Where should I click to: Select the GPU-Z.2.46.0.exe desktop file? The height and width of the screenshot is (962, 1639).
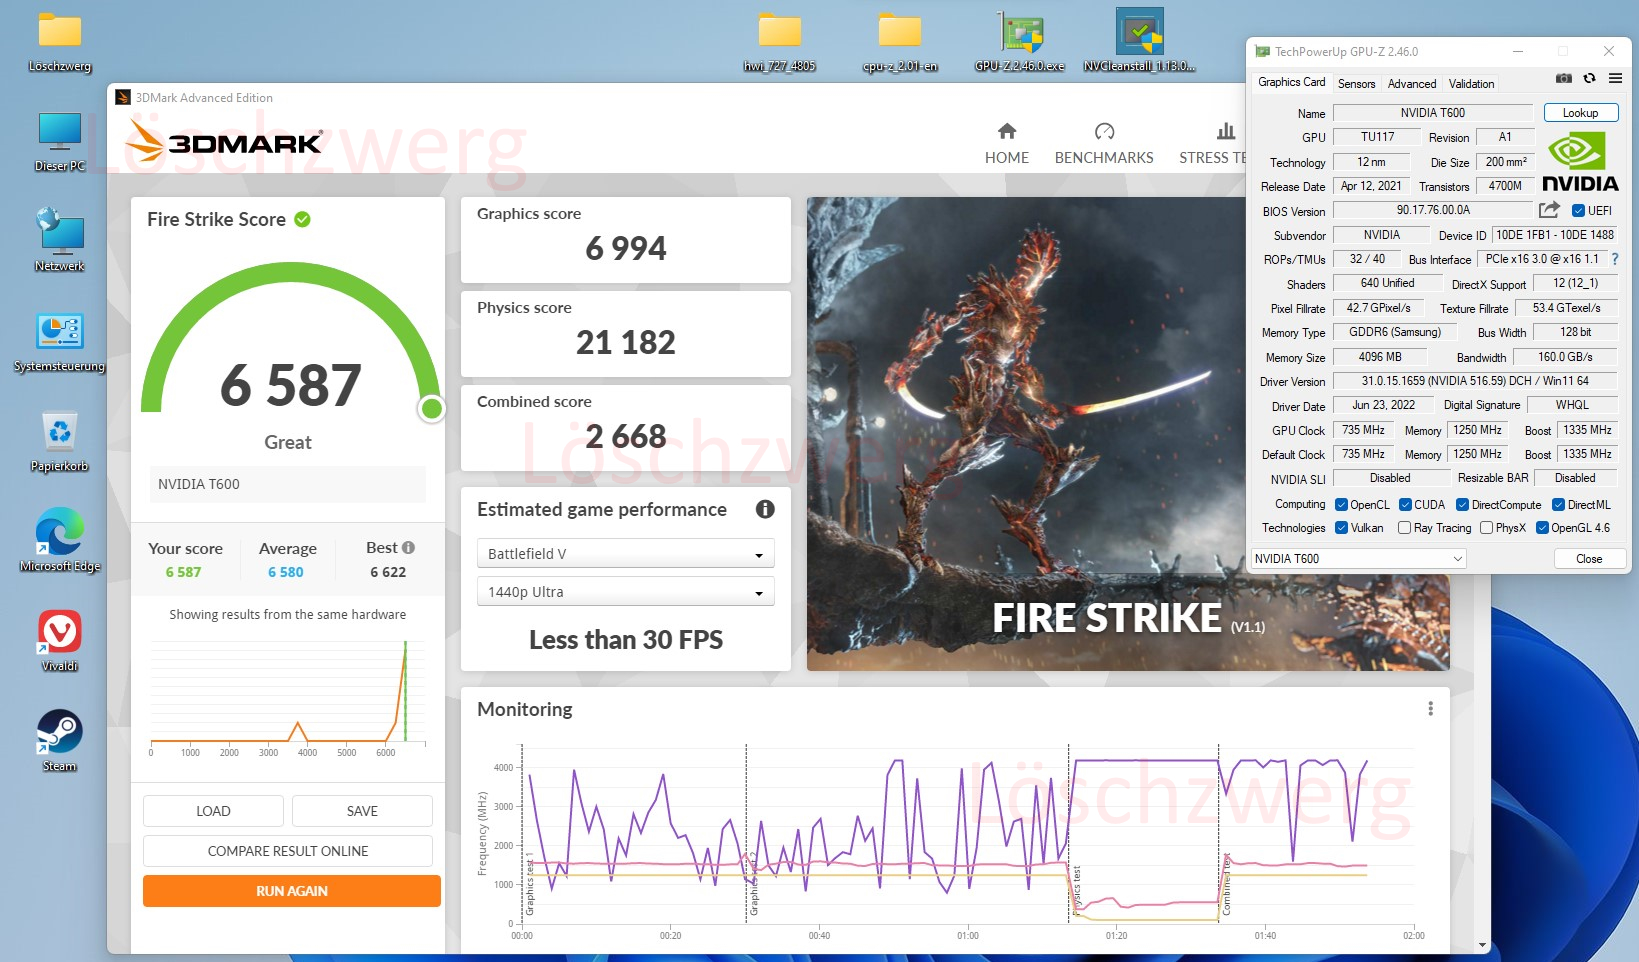pos(1020,42)
